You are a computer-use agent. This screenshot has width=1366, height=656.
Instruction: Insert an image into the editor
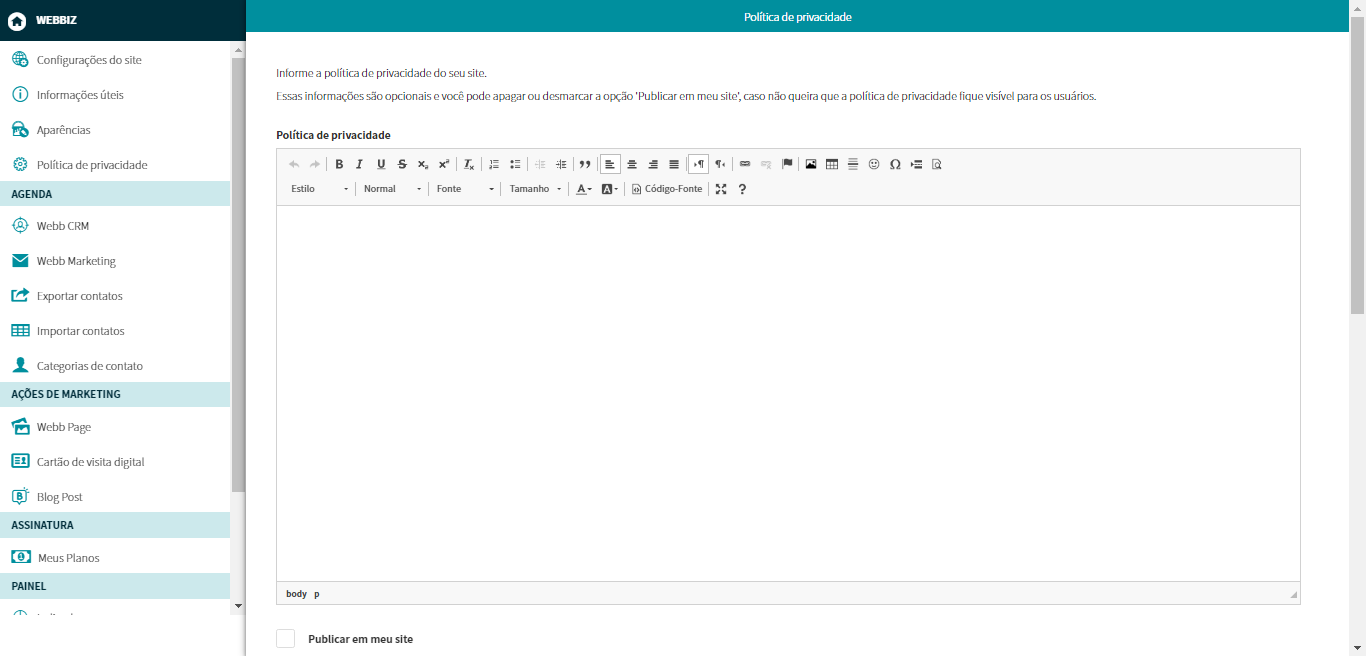[x=811, y=164]
